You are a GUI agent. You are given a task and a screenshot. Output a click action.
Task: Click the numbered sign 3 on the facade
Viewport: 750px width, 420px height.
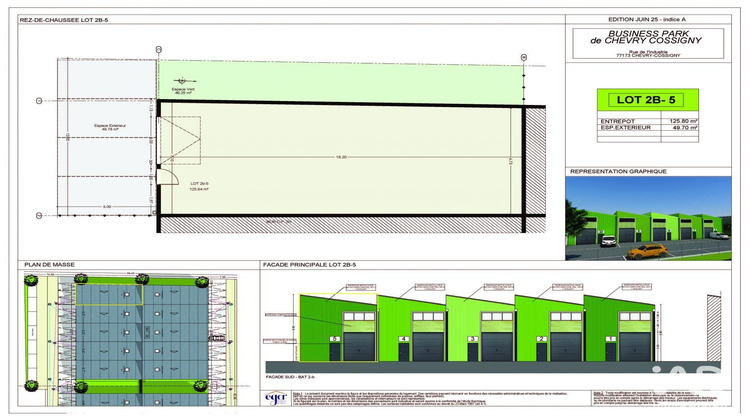click(471, 339)
